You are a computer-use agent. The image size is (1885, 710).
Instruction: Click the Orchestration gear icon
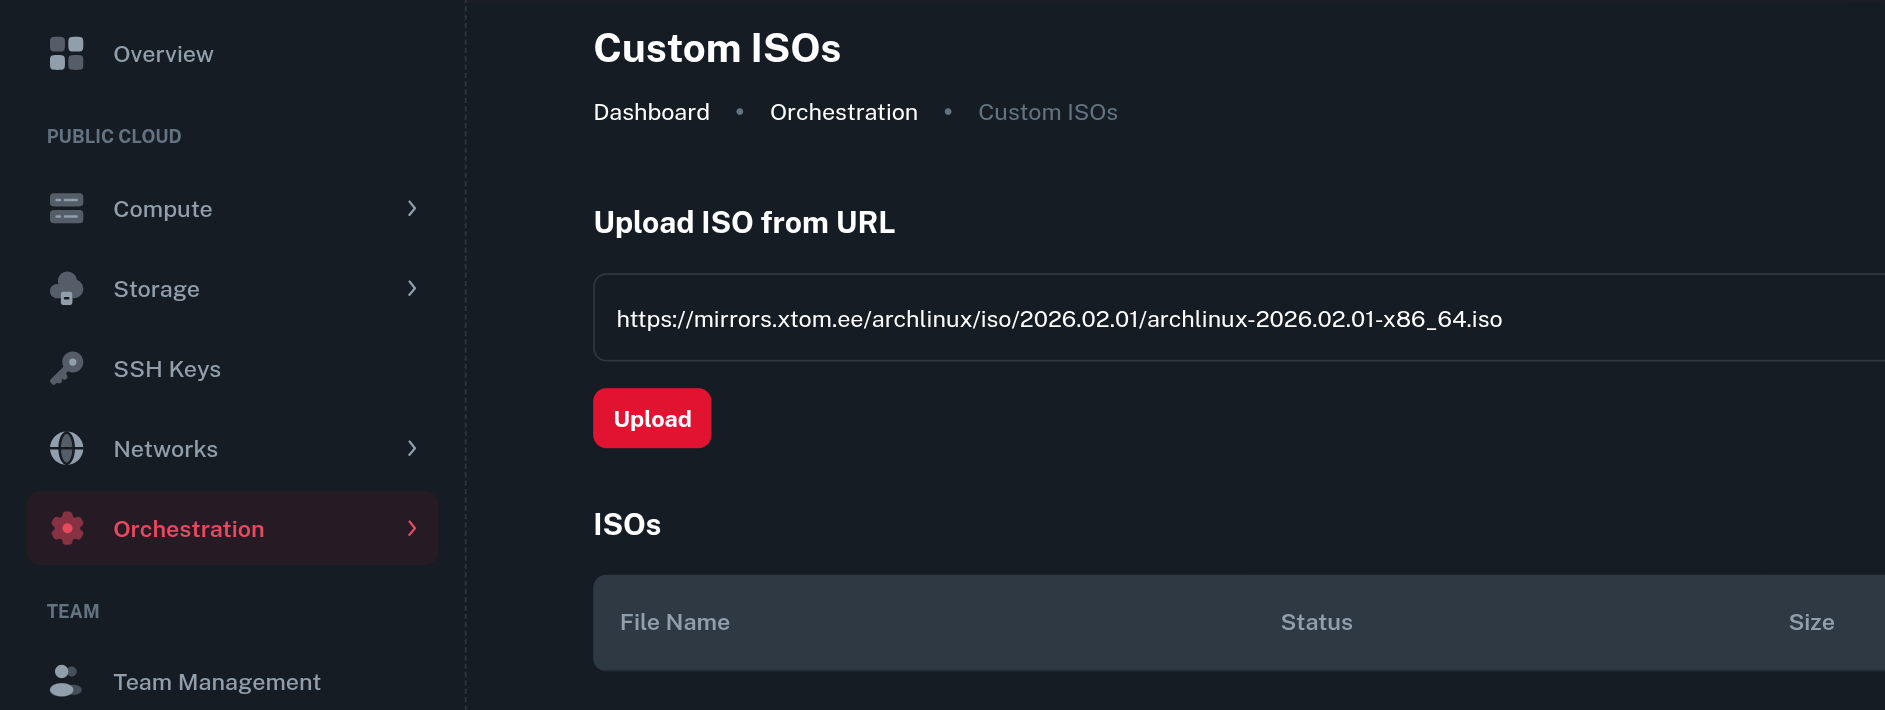tap(67, 529)
